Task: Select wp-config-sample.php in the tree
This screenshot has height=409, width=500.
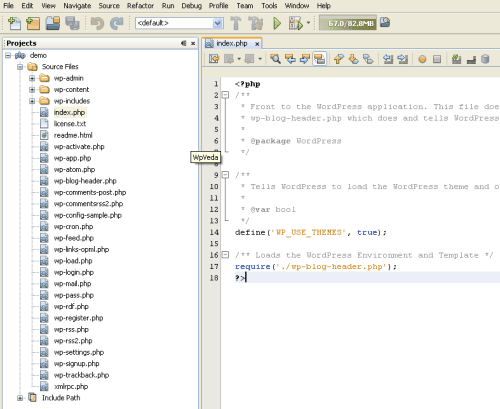Action: [88, 215]
